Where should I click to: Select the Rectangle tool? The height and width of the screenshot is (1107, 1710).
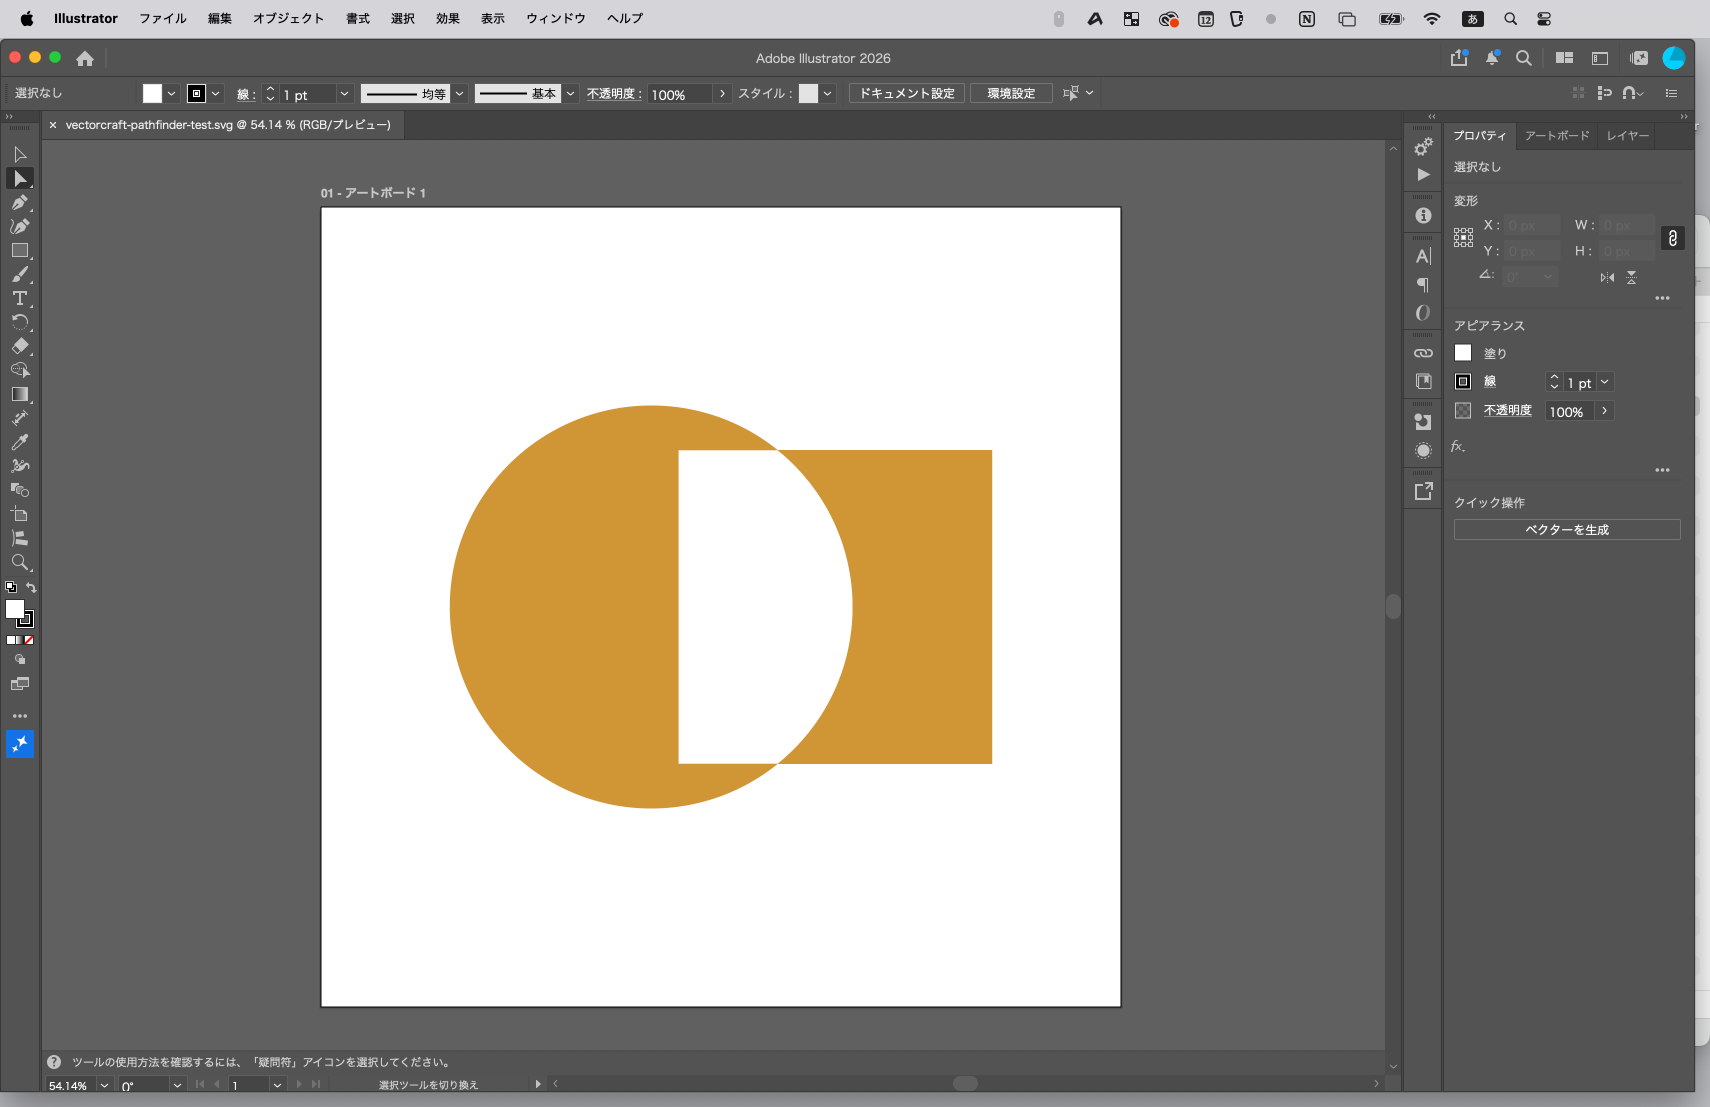(19, 250)
